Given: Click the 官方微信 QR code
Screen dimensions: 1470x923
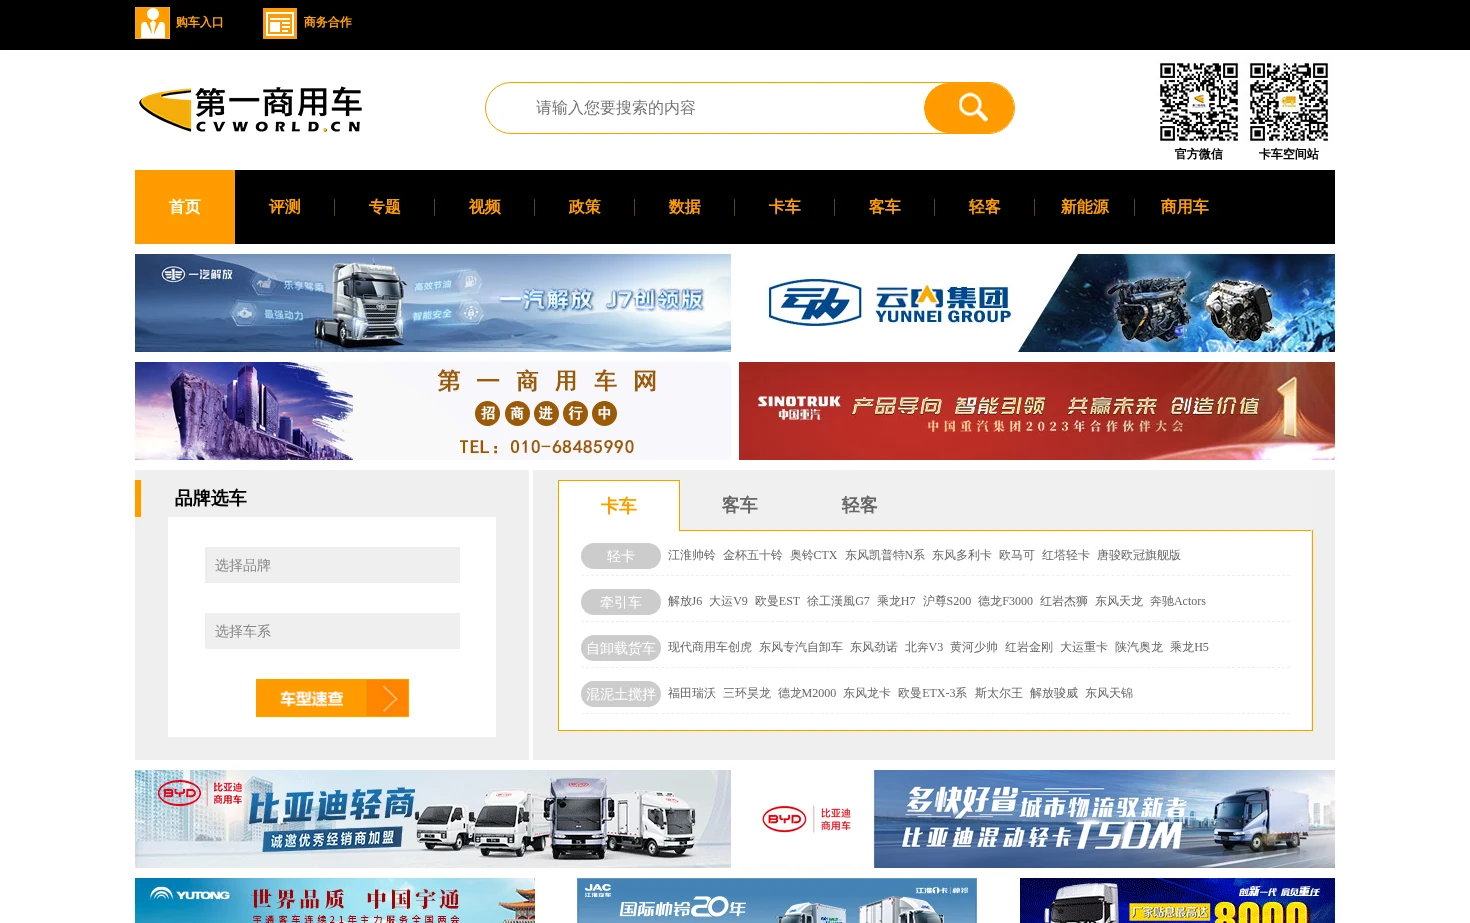Looking at the screenshot, I should click(x=1199, y=102).
